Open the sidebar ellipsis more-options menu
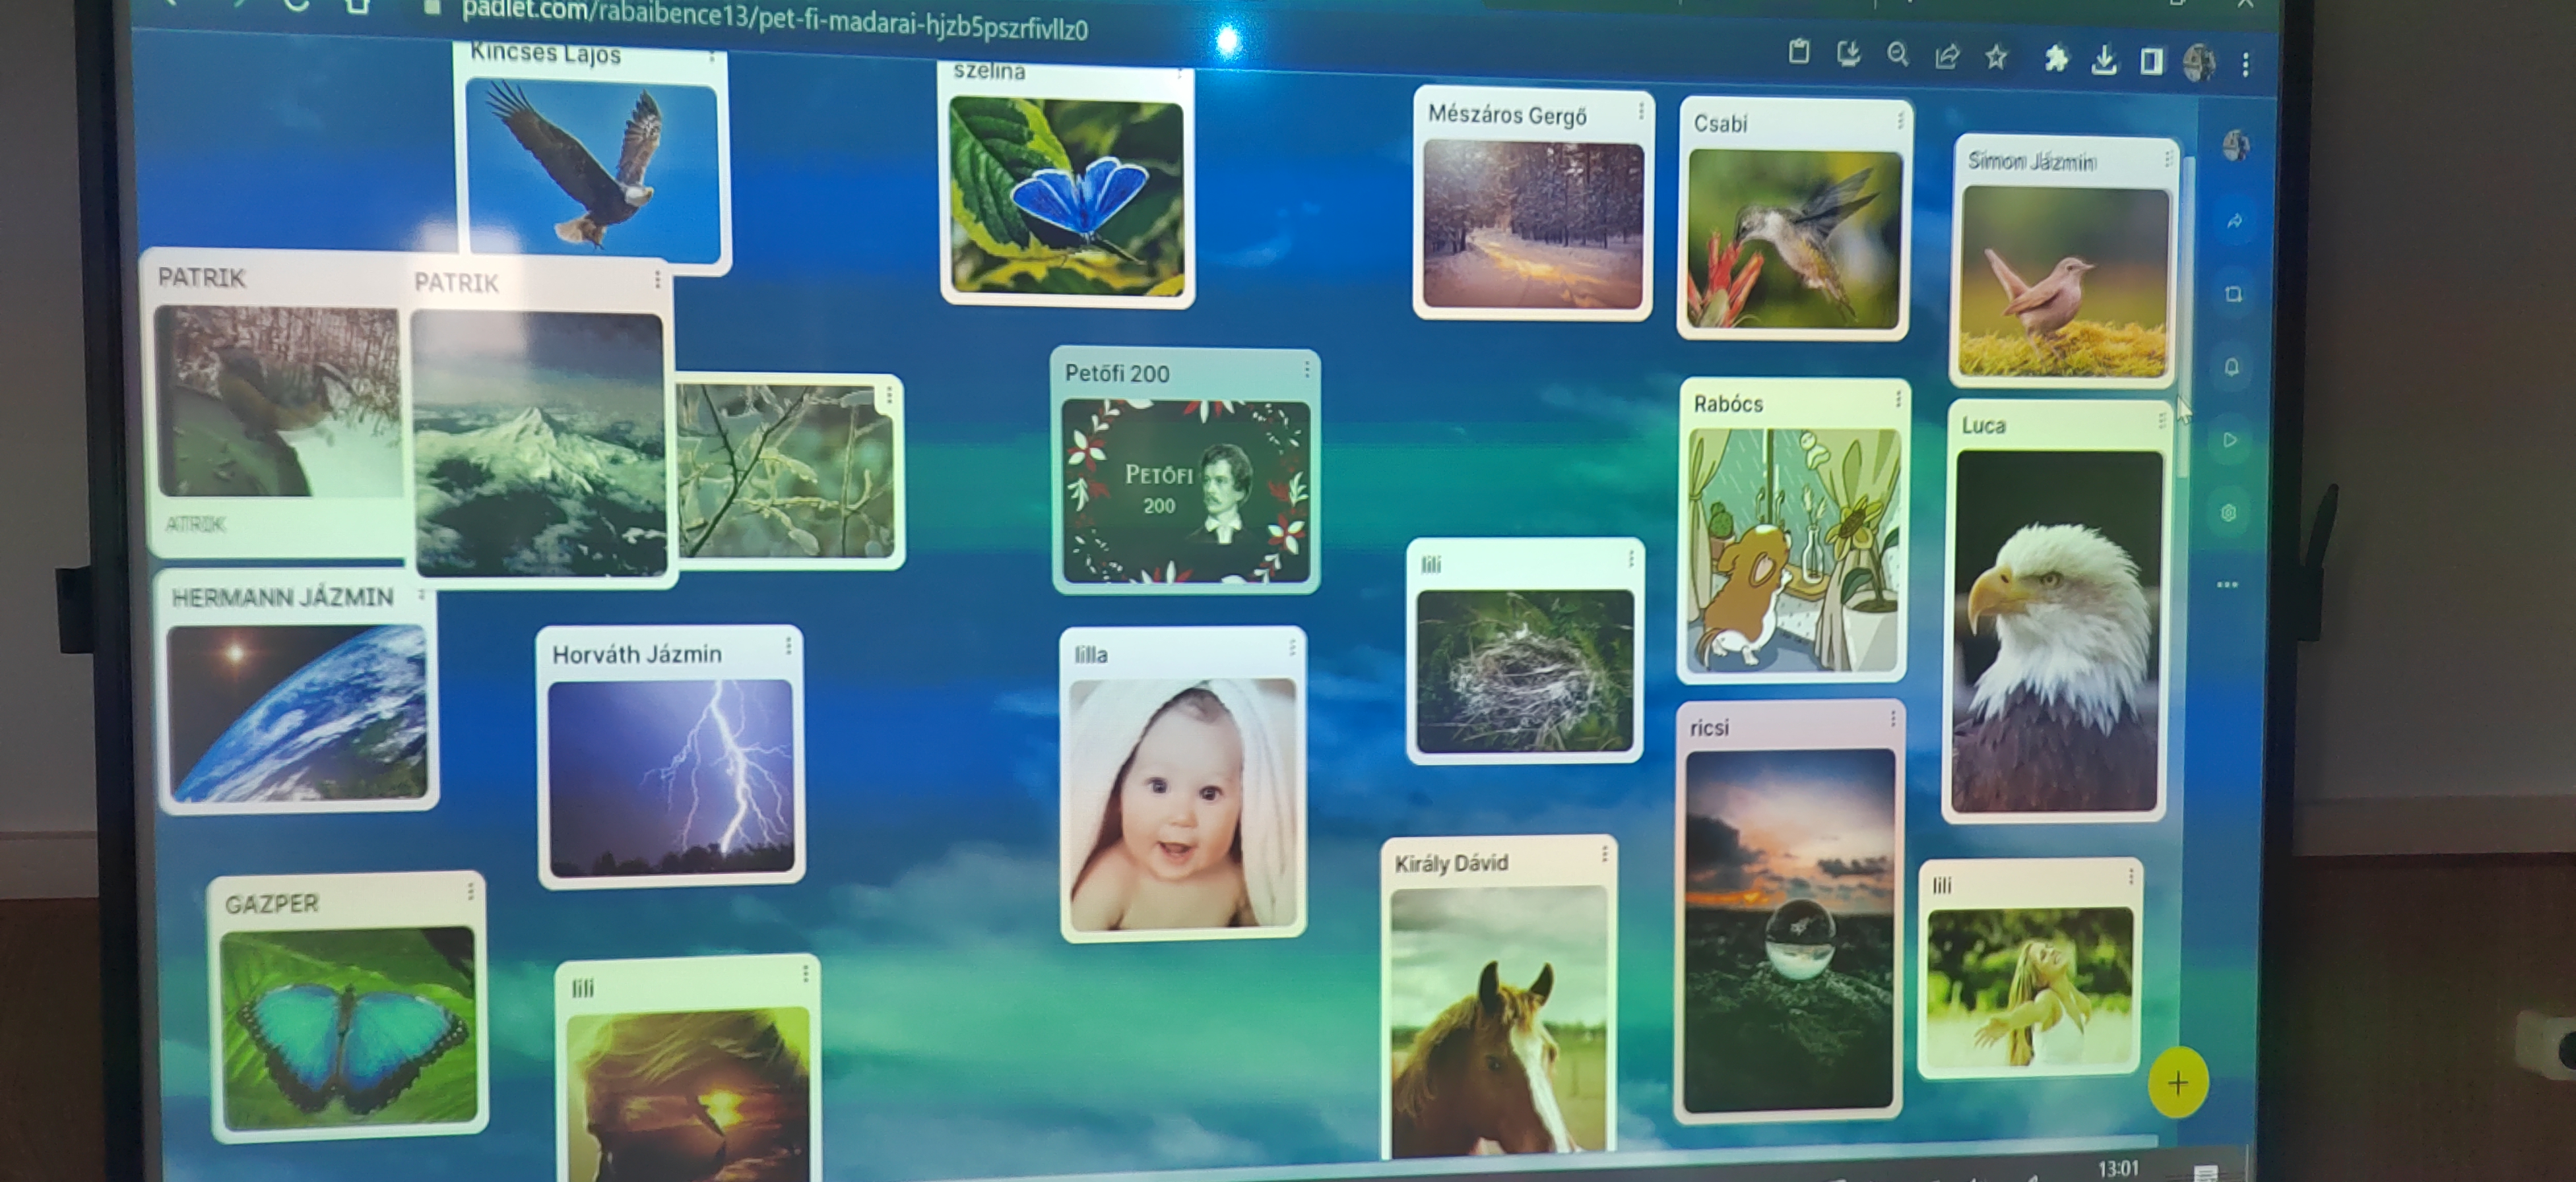 coord(2227,585)
